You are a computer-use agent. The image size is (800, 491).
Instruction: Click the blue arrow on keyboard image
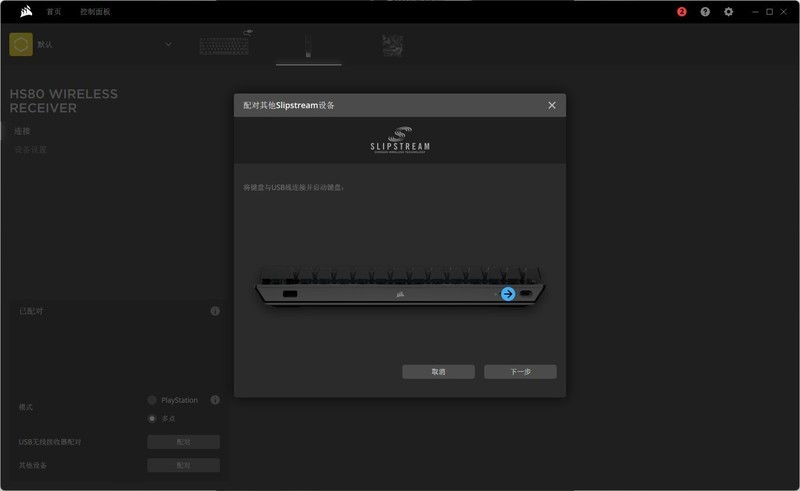(508, 294)
